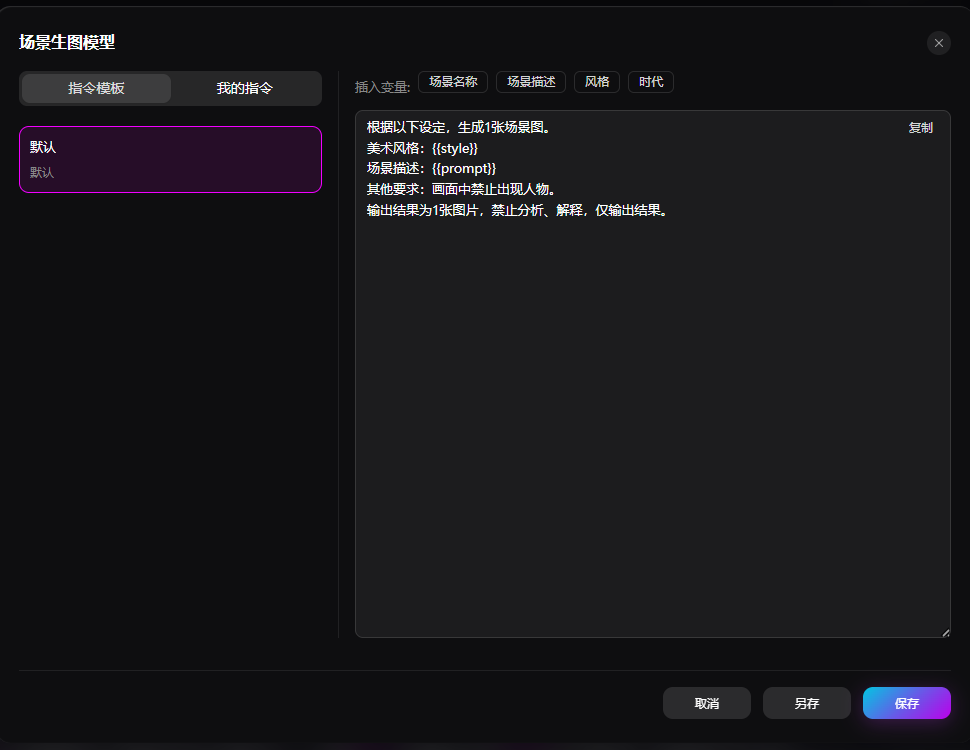Insert the 风格 variable
970x750 pixels.
point(597,82)
